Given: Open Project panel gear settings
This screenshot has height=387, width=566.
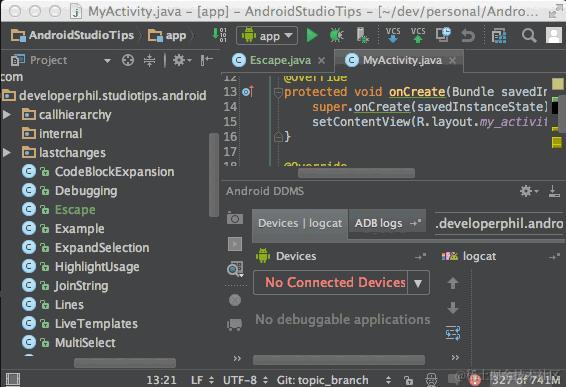Looking at the screenshot, I should point(181,60).
